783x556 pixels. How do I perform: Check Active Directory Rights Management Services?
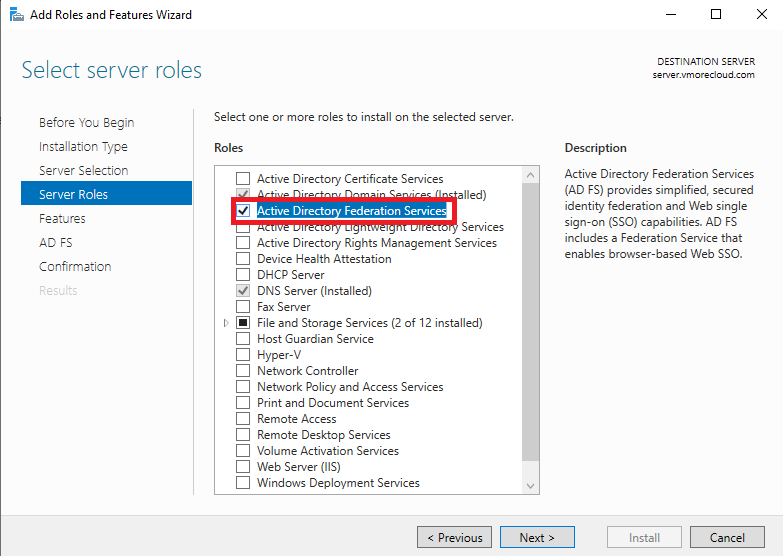[243, 242]
